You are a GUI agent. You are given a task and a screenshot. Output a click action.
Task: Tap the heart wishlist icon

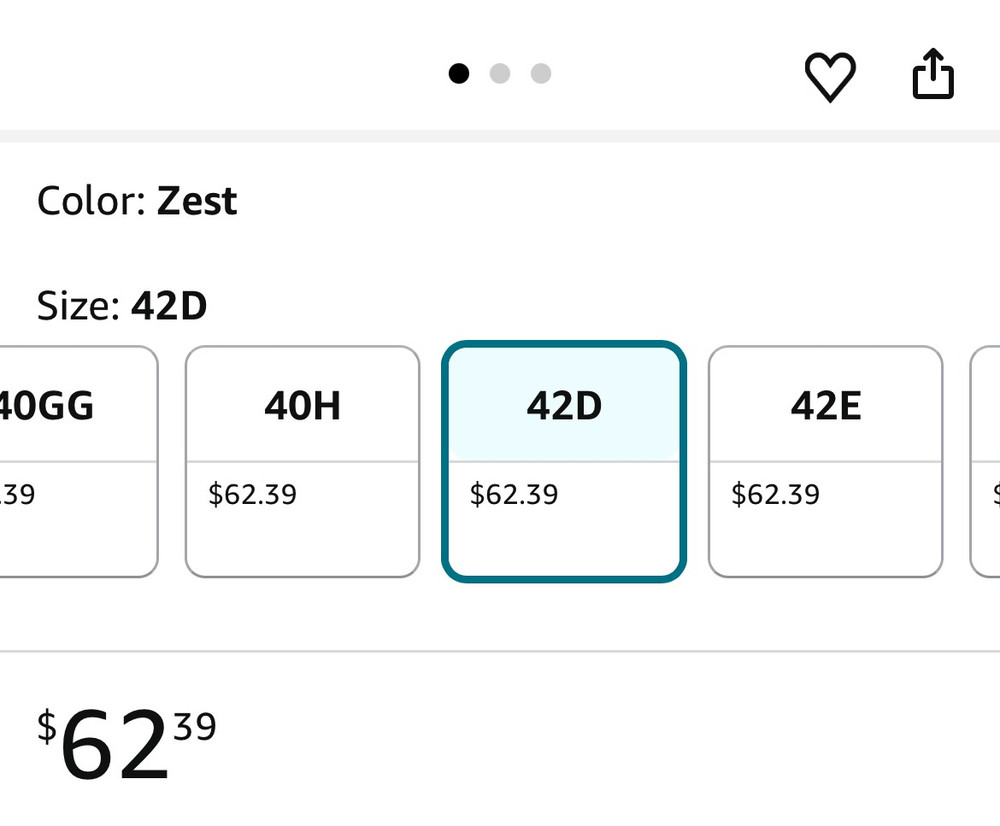830,76
